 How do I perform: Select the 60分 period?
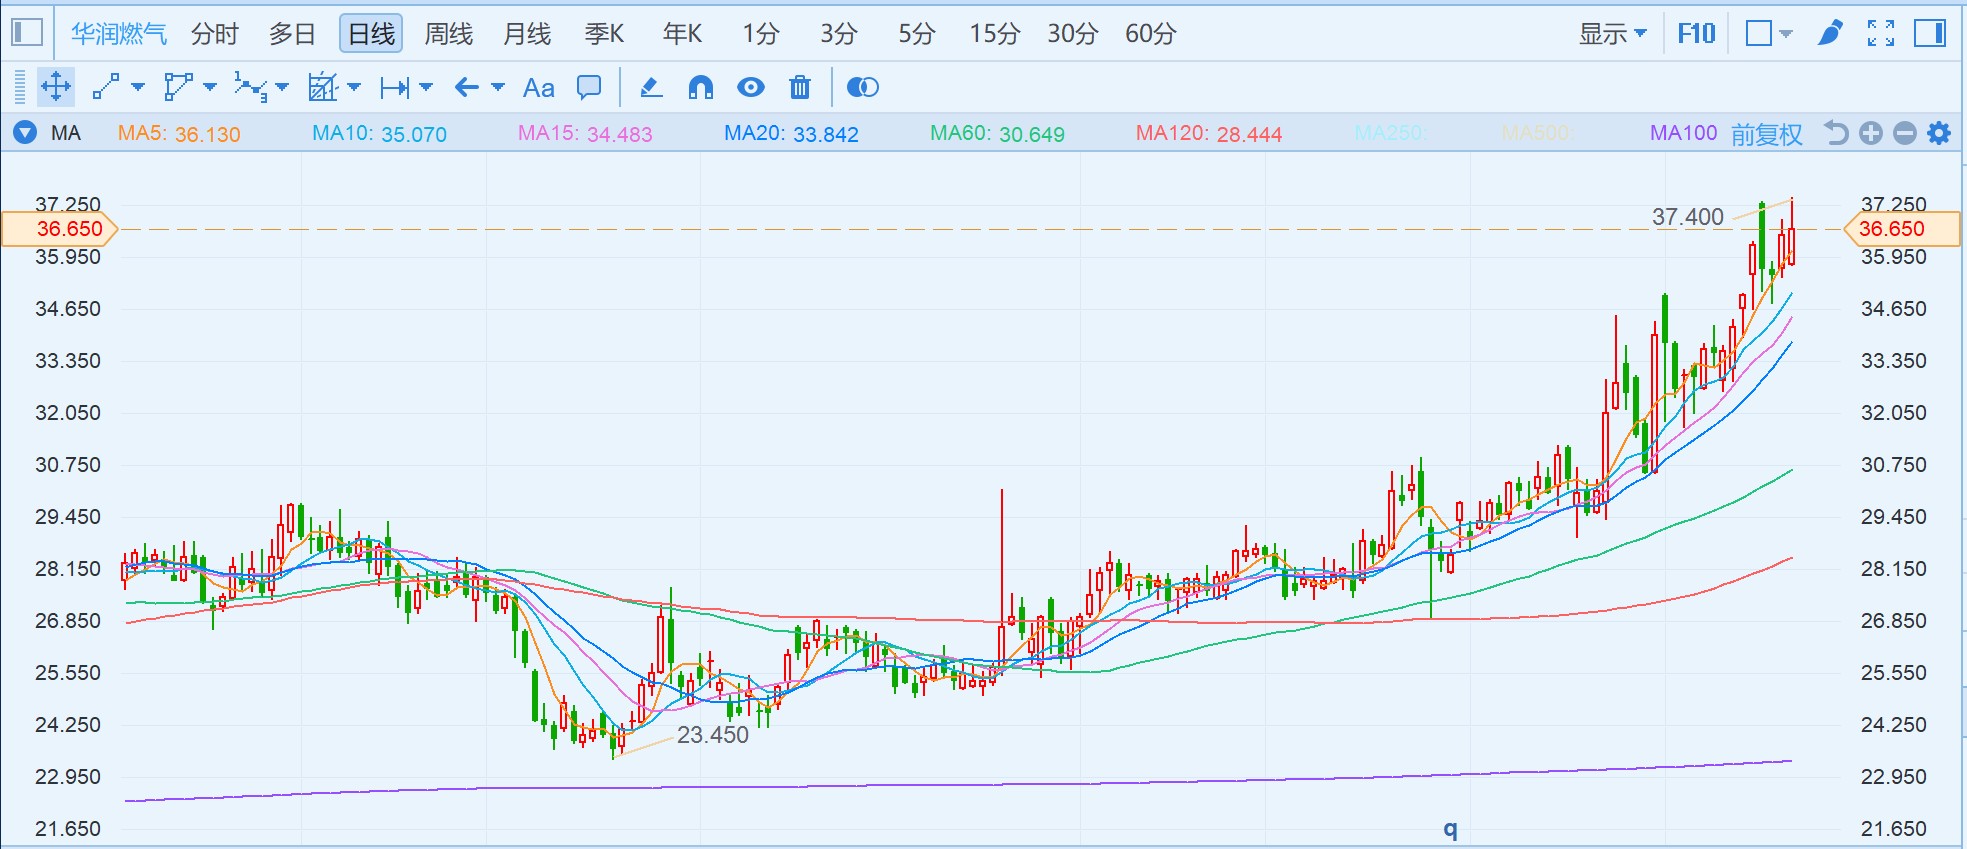coord(1150,34)
